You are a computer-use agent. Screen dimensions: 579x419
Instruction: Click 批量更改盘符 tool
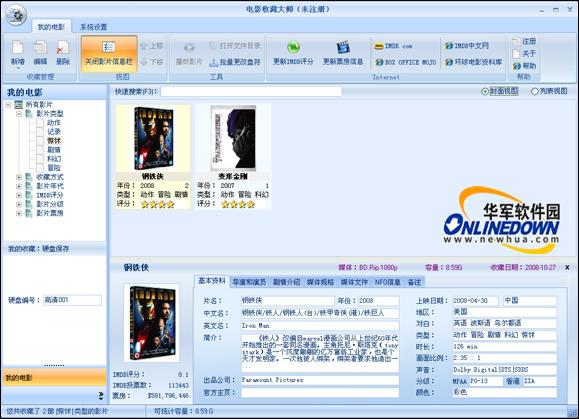[235, 62]
